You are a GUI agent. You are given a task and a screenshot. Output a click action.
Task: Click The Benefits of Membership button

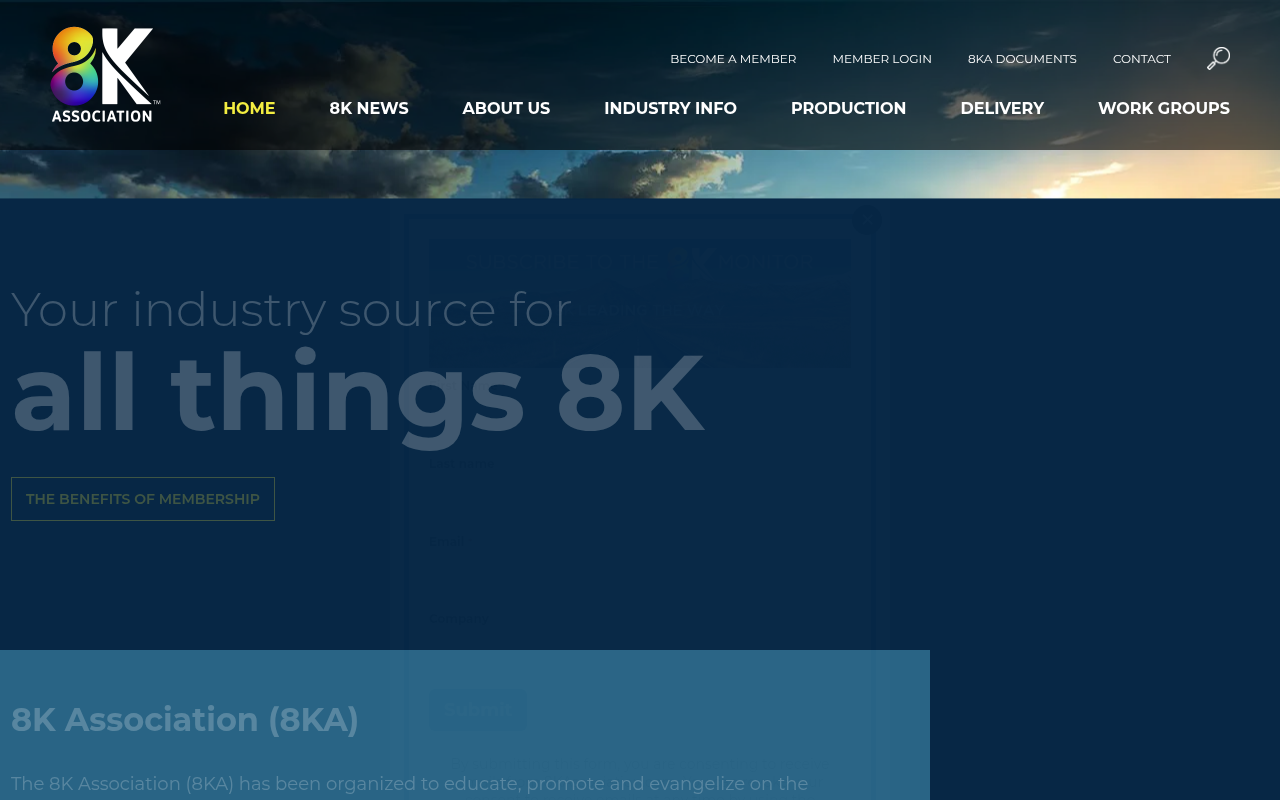(143, 499)
